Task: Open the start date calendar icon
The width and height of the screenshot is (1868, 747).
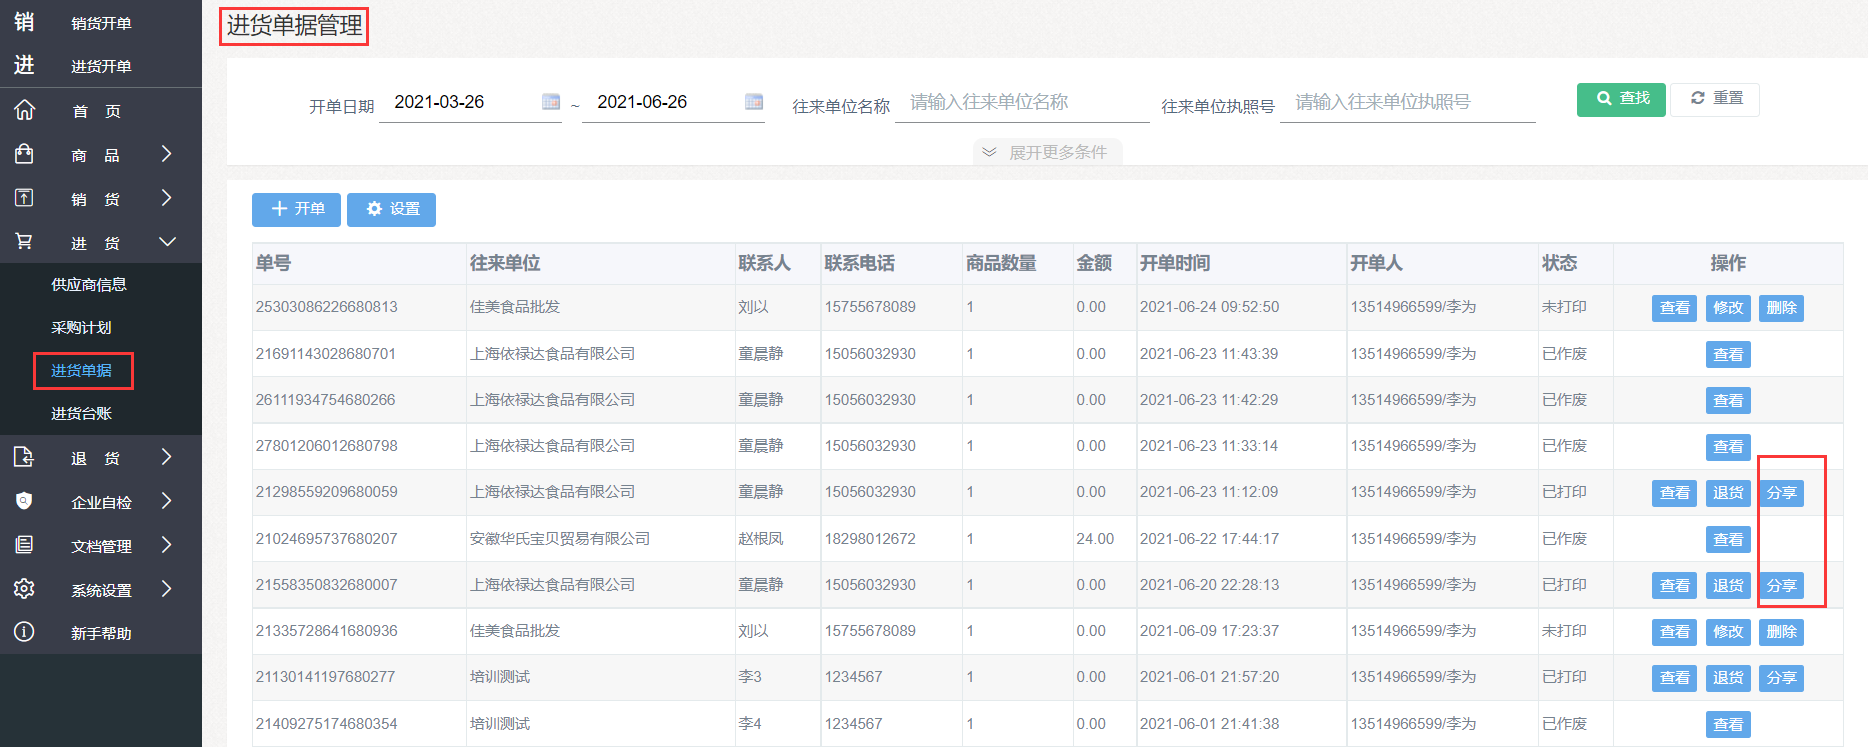Action: [551, 102]
